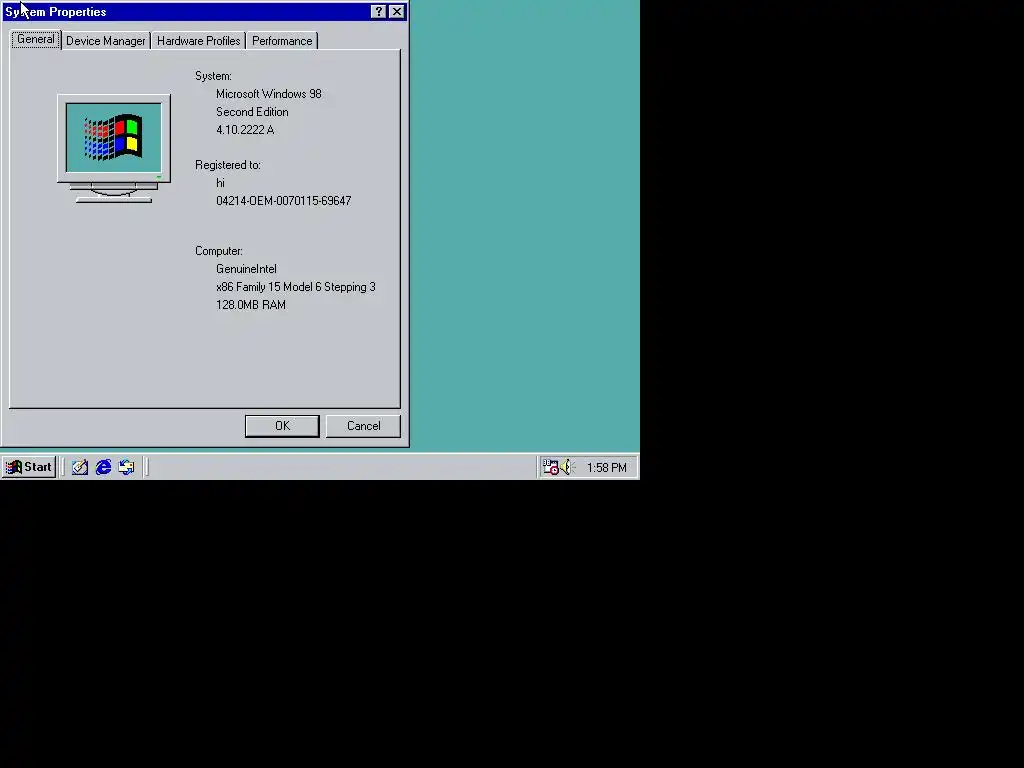Click the GenuineIntel text
This screenshot has width=1024, height=768.
click(246, 269)
